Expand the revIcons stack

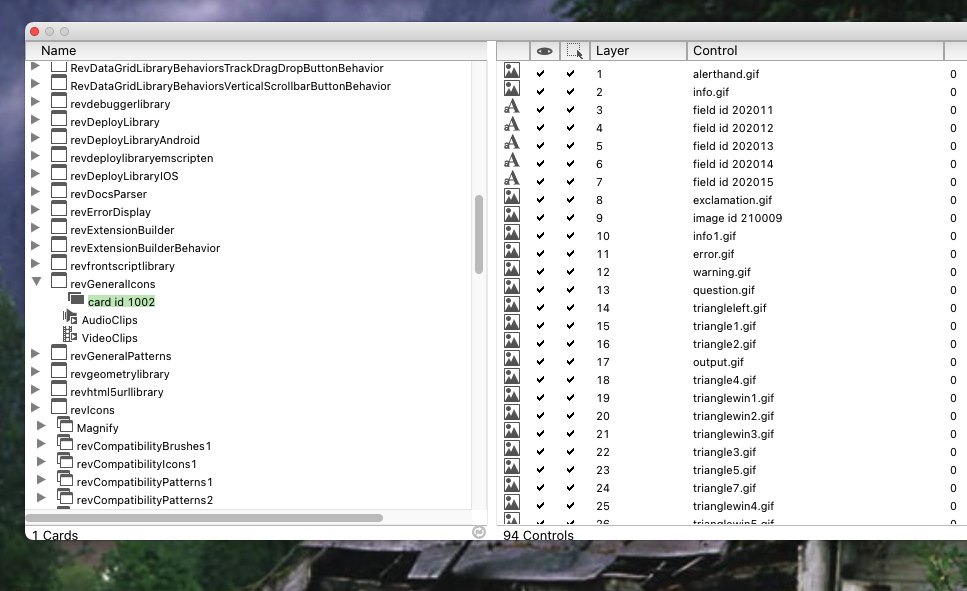point(36,409)
